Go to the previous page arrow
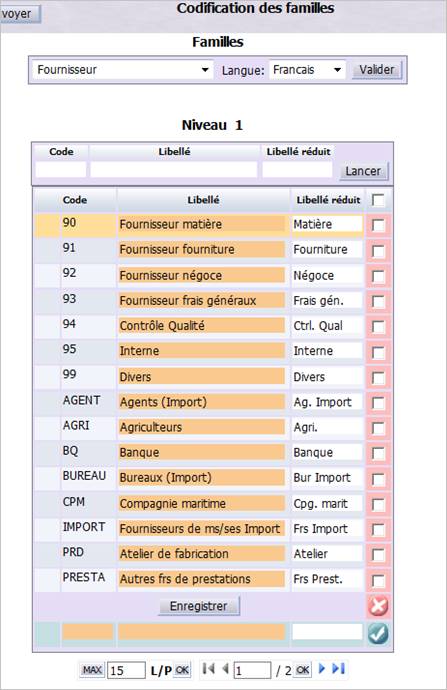447x690 pixels. 225,669
